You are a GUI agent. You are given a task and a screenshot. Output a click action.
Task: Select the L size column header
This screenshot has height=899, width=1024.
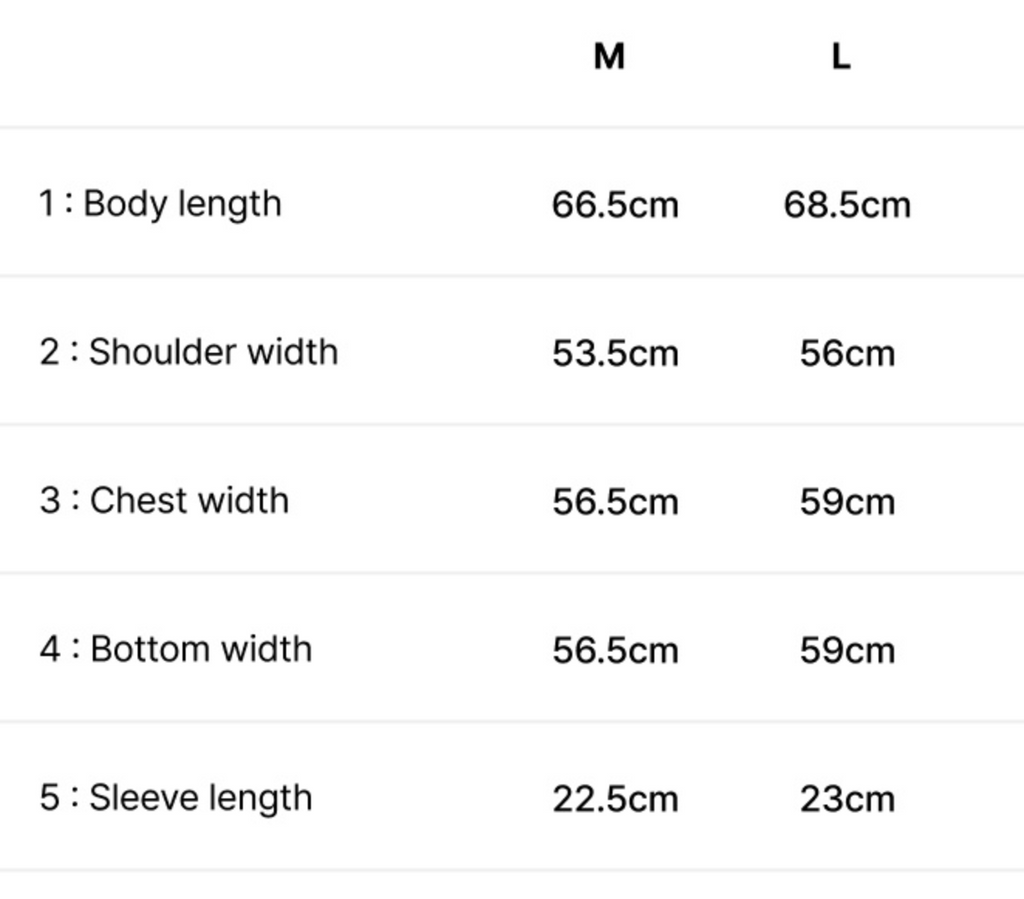tap(841, 56)
